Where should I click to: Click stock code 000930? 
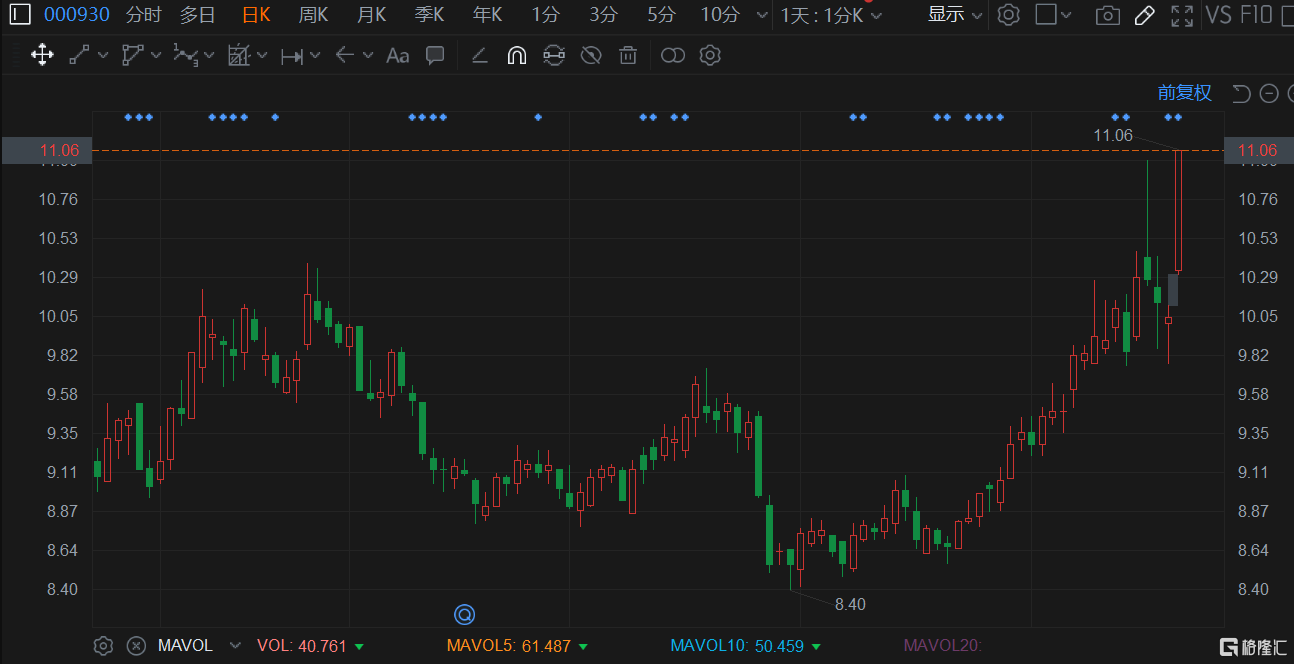click(77, 15)
